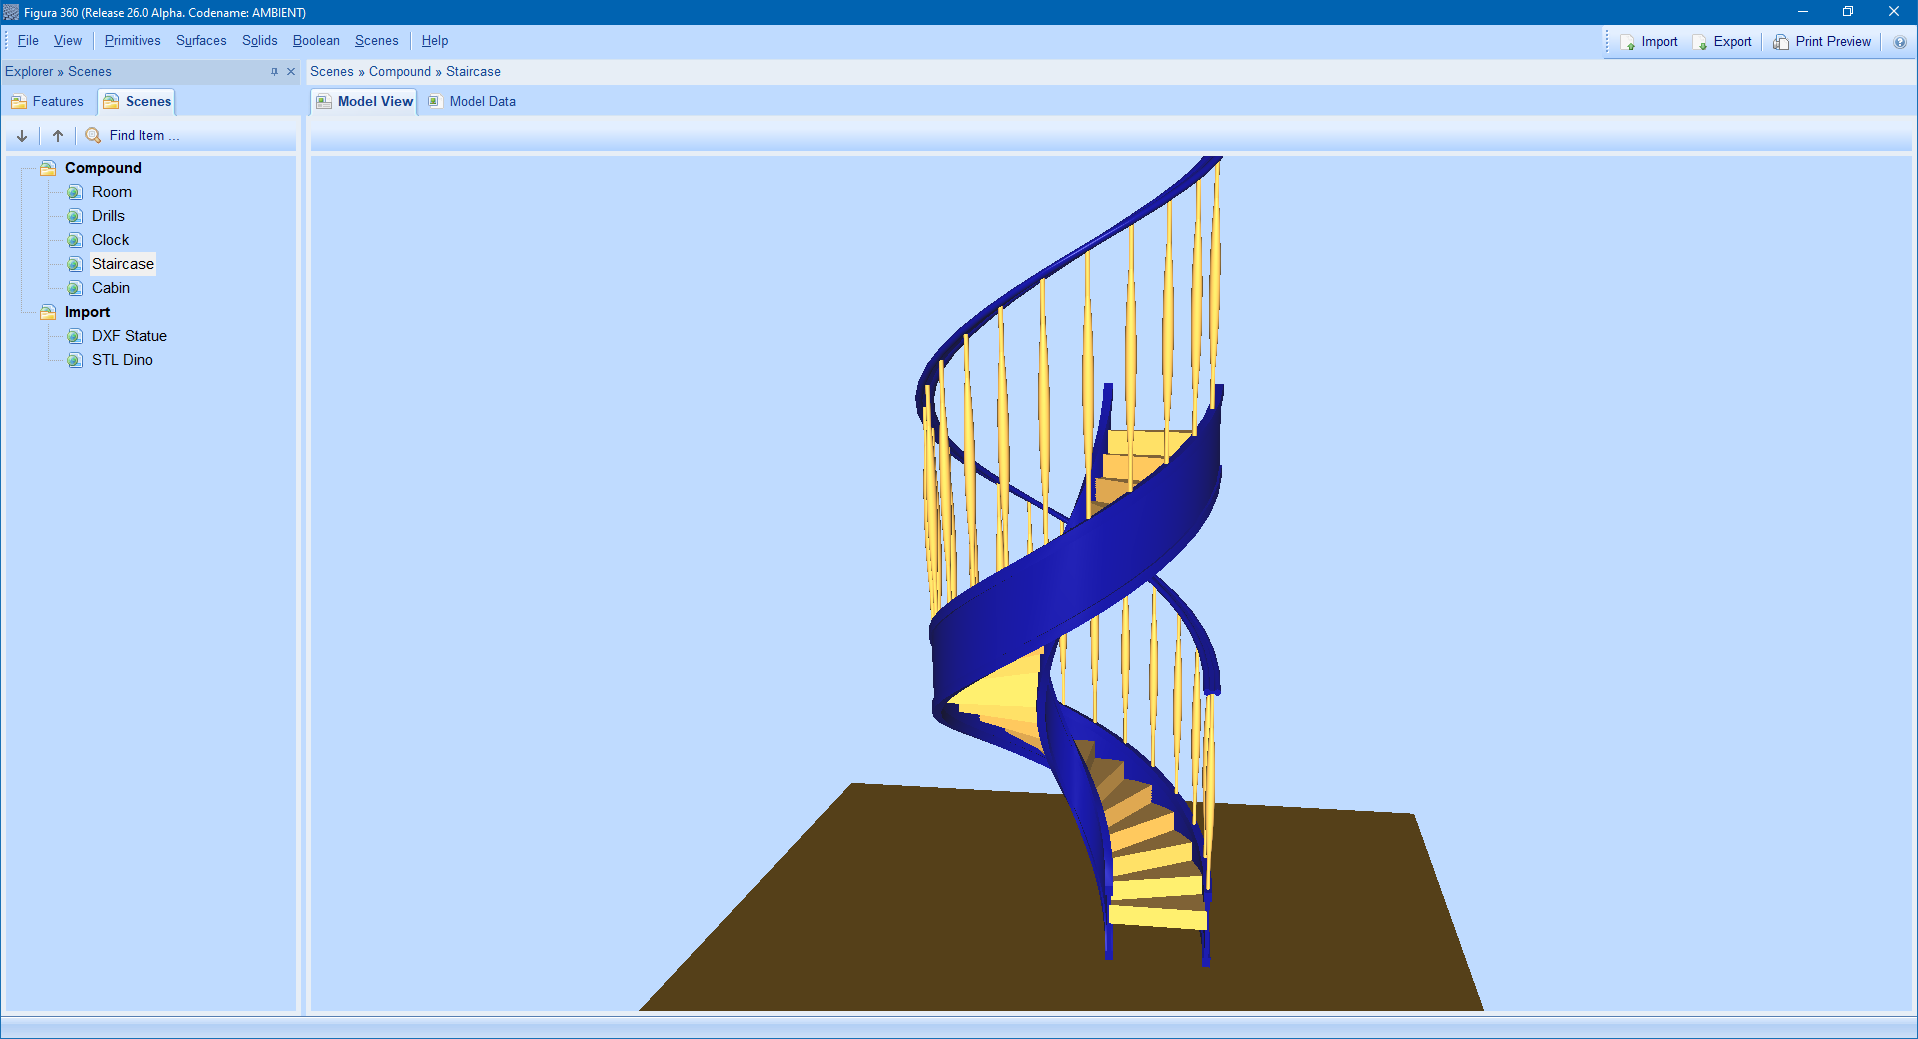Click the down-arrow navigation icon above the tree
Image resolution: width=1918 pixels, height=1039 pixels.
(21, 135)
